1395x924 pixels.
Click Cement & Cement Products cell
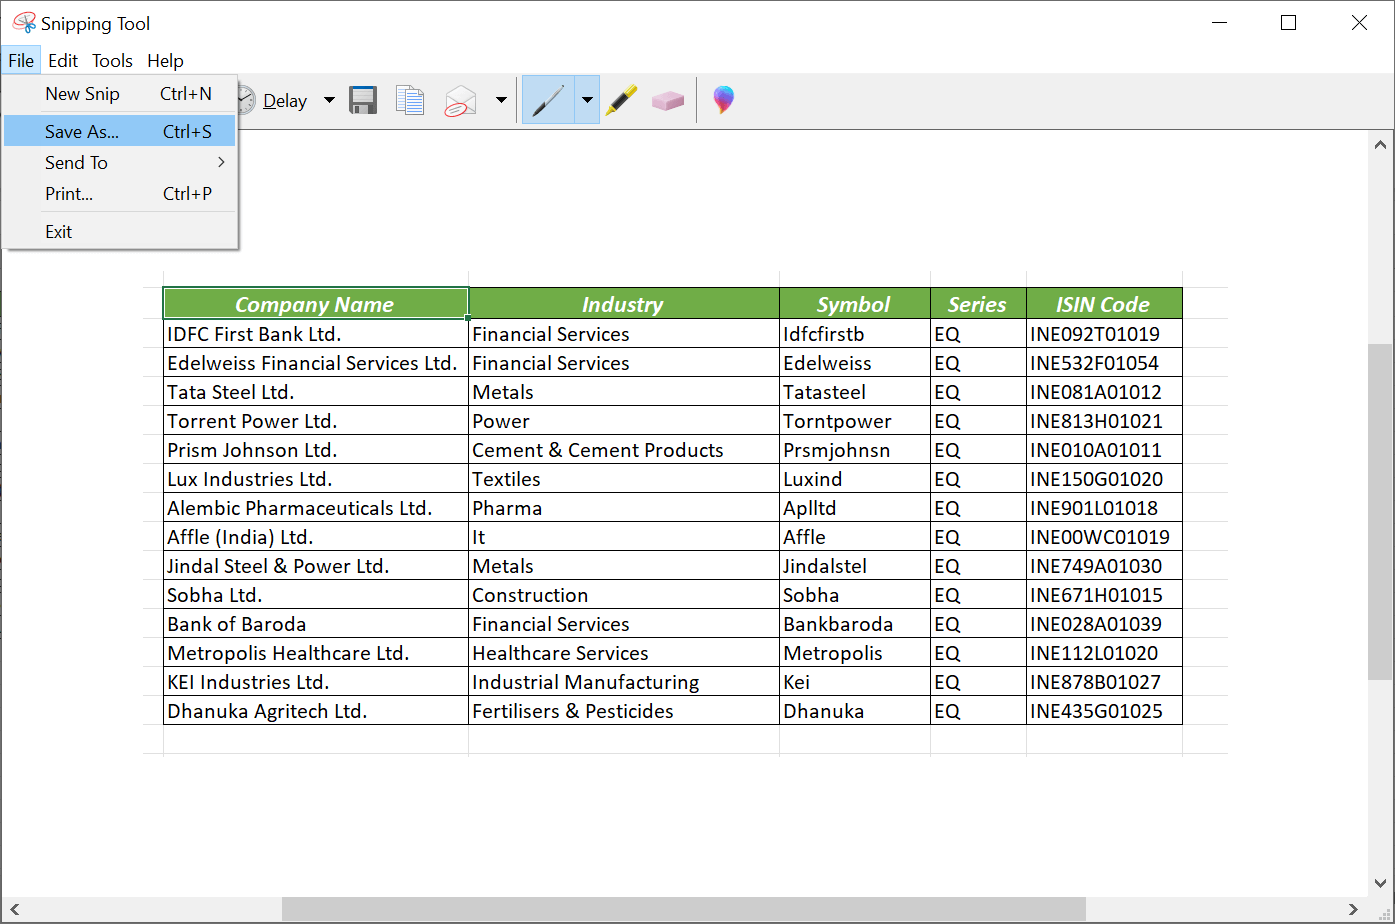click(623, 450)
